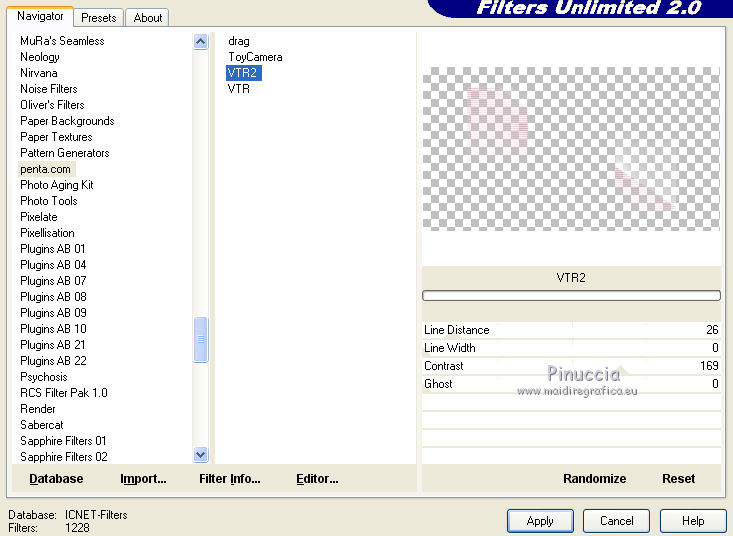This screenshot has width=733, height=536.
Task: Select the VTR filter entry
Action: 239,89
